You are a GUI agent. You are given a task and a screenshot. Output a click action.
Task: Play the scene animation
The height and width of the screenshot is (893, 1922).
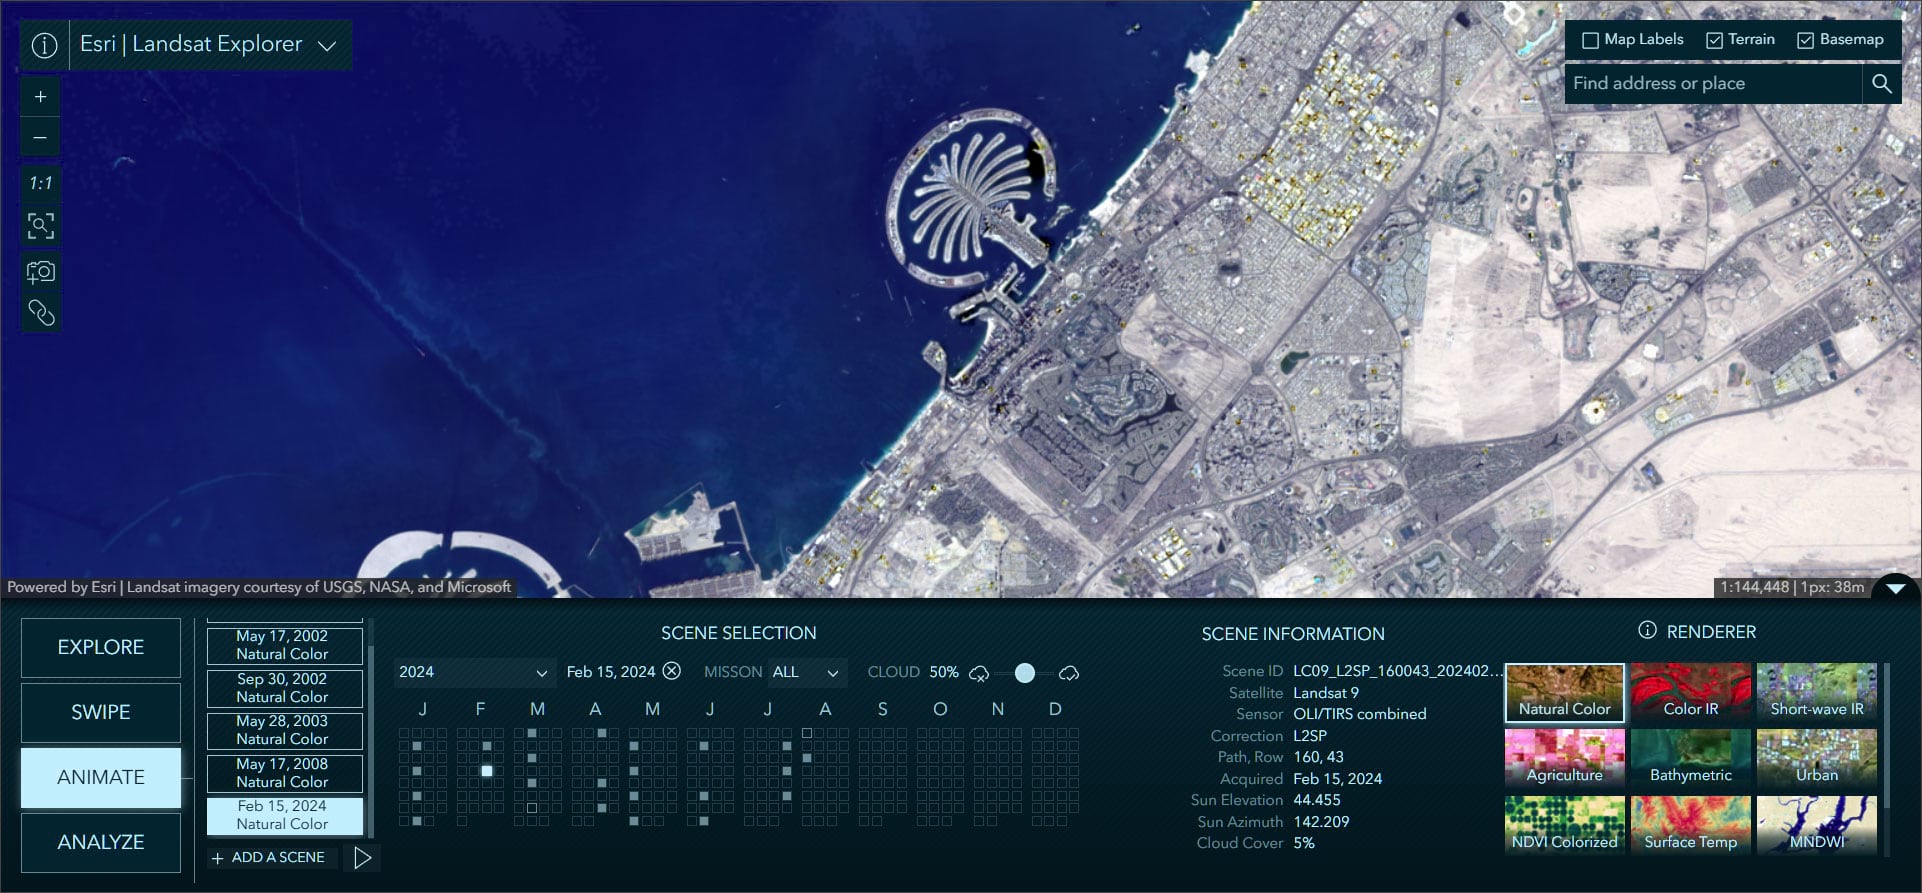362,858
